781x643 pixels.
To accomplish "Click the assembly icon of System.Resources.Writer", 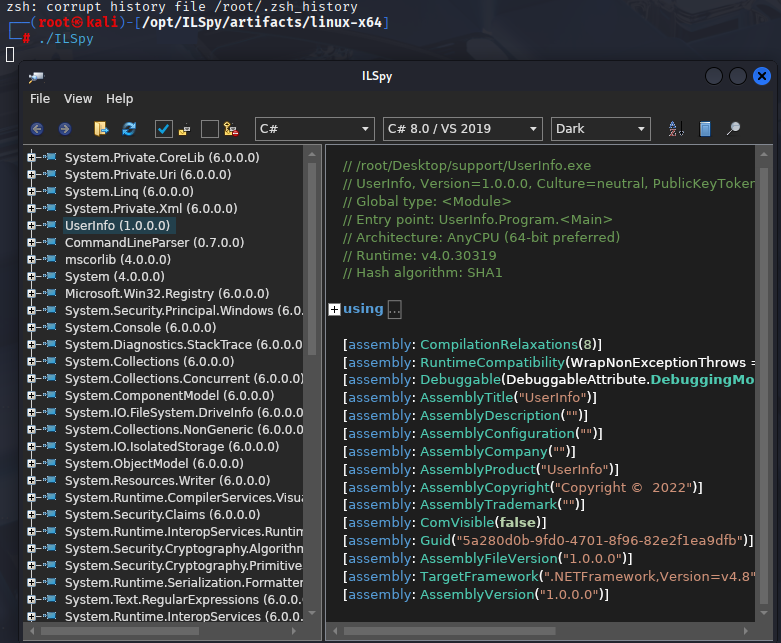I will [50, 480].
